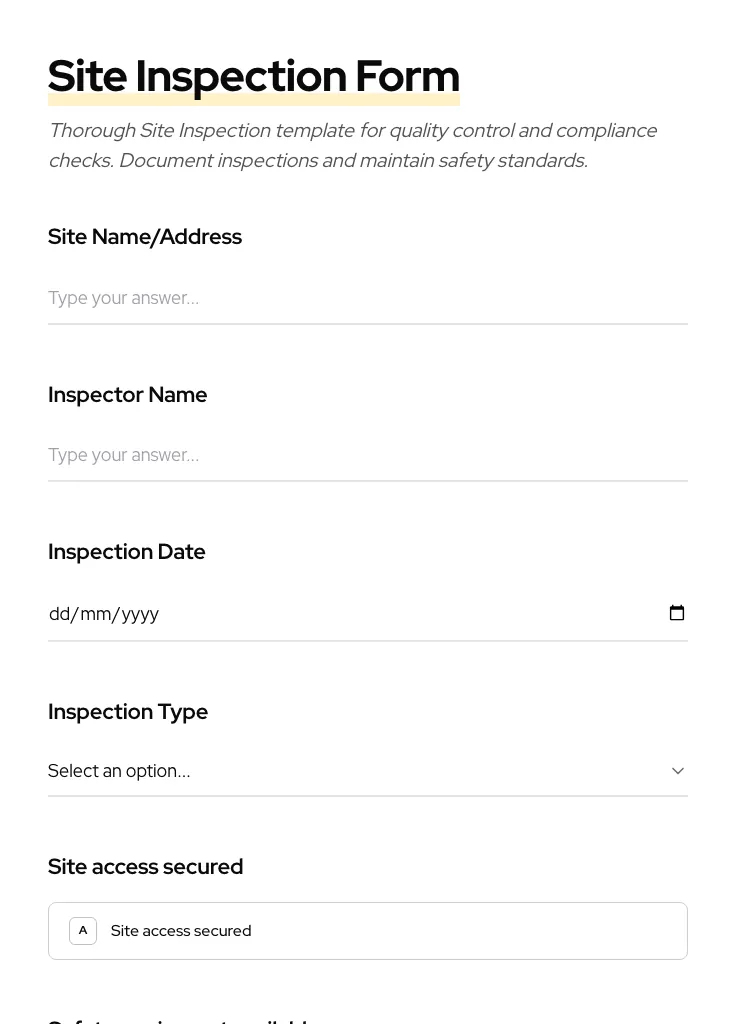Click the bold "Site access secured" question heading
736x1024 pixels.
(x=146, y=867)
